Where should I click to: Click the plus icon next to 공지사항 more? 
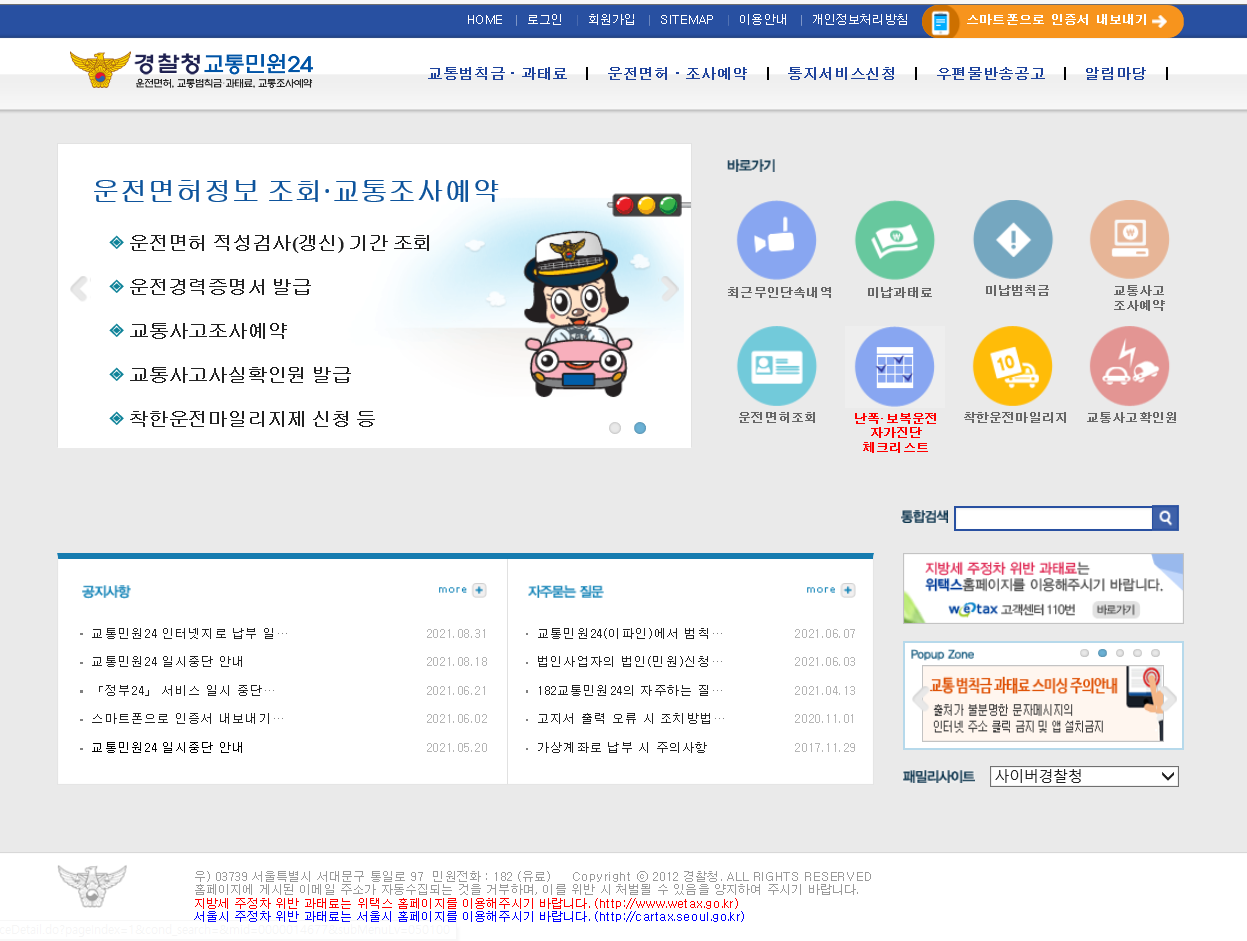(479, 590)
